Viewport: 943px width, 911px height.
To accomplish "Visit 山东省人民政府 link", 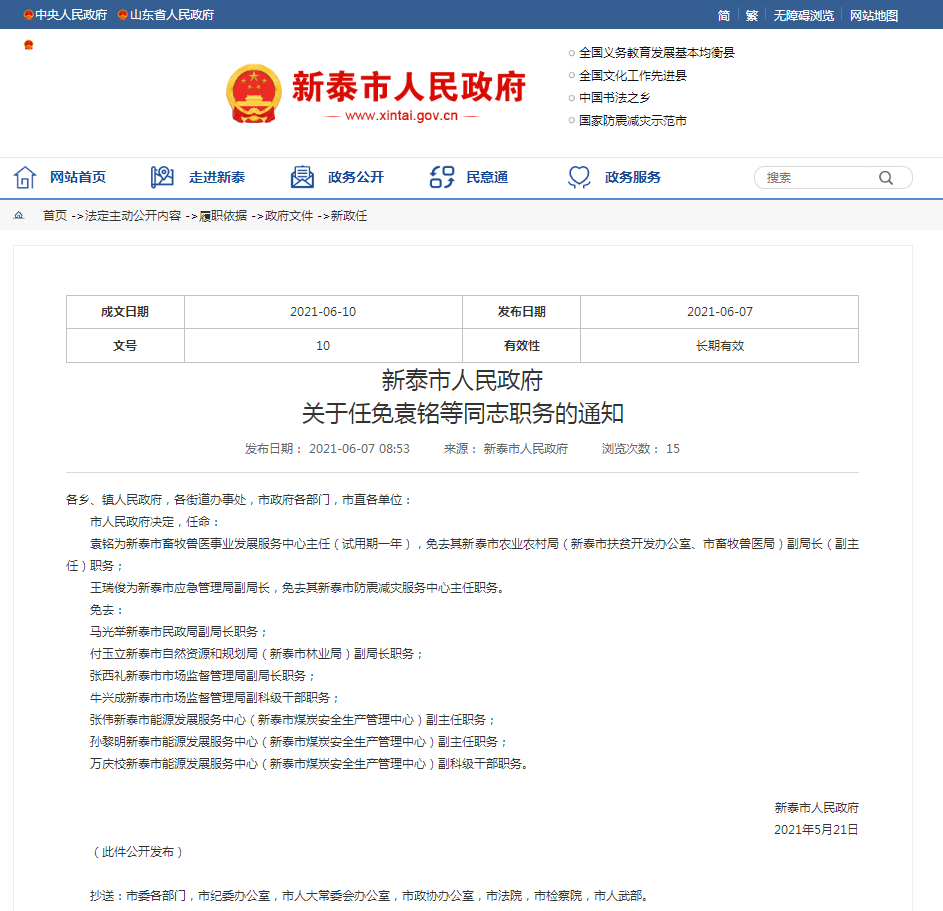I will (172, 15).
